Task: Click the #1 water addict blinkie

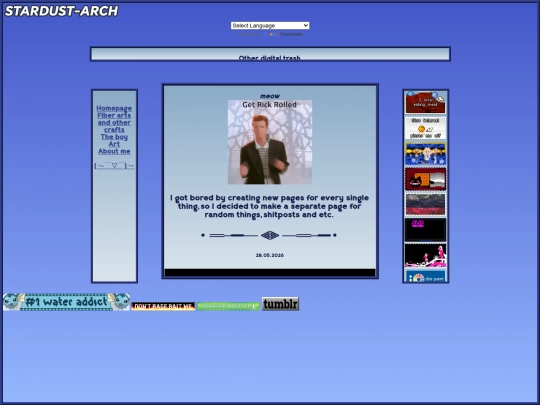Action: (66, 302)
